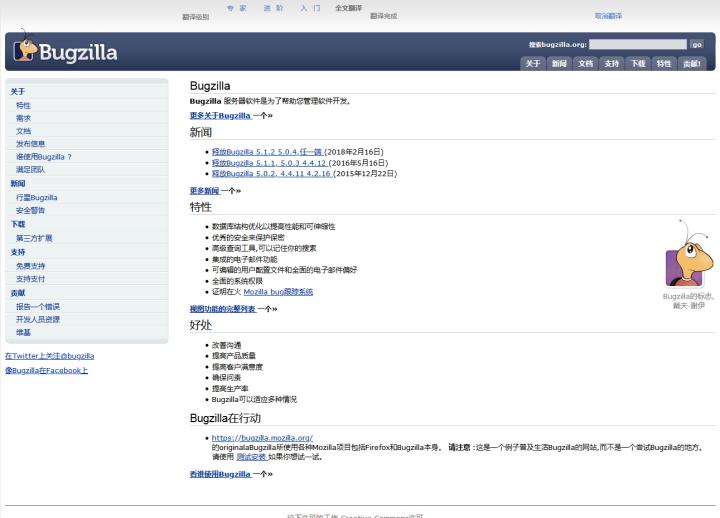Open 文档 in the sidebar
Screen dimensions: 720x518
point(23,131)
